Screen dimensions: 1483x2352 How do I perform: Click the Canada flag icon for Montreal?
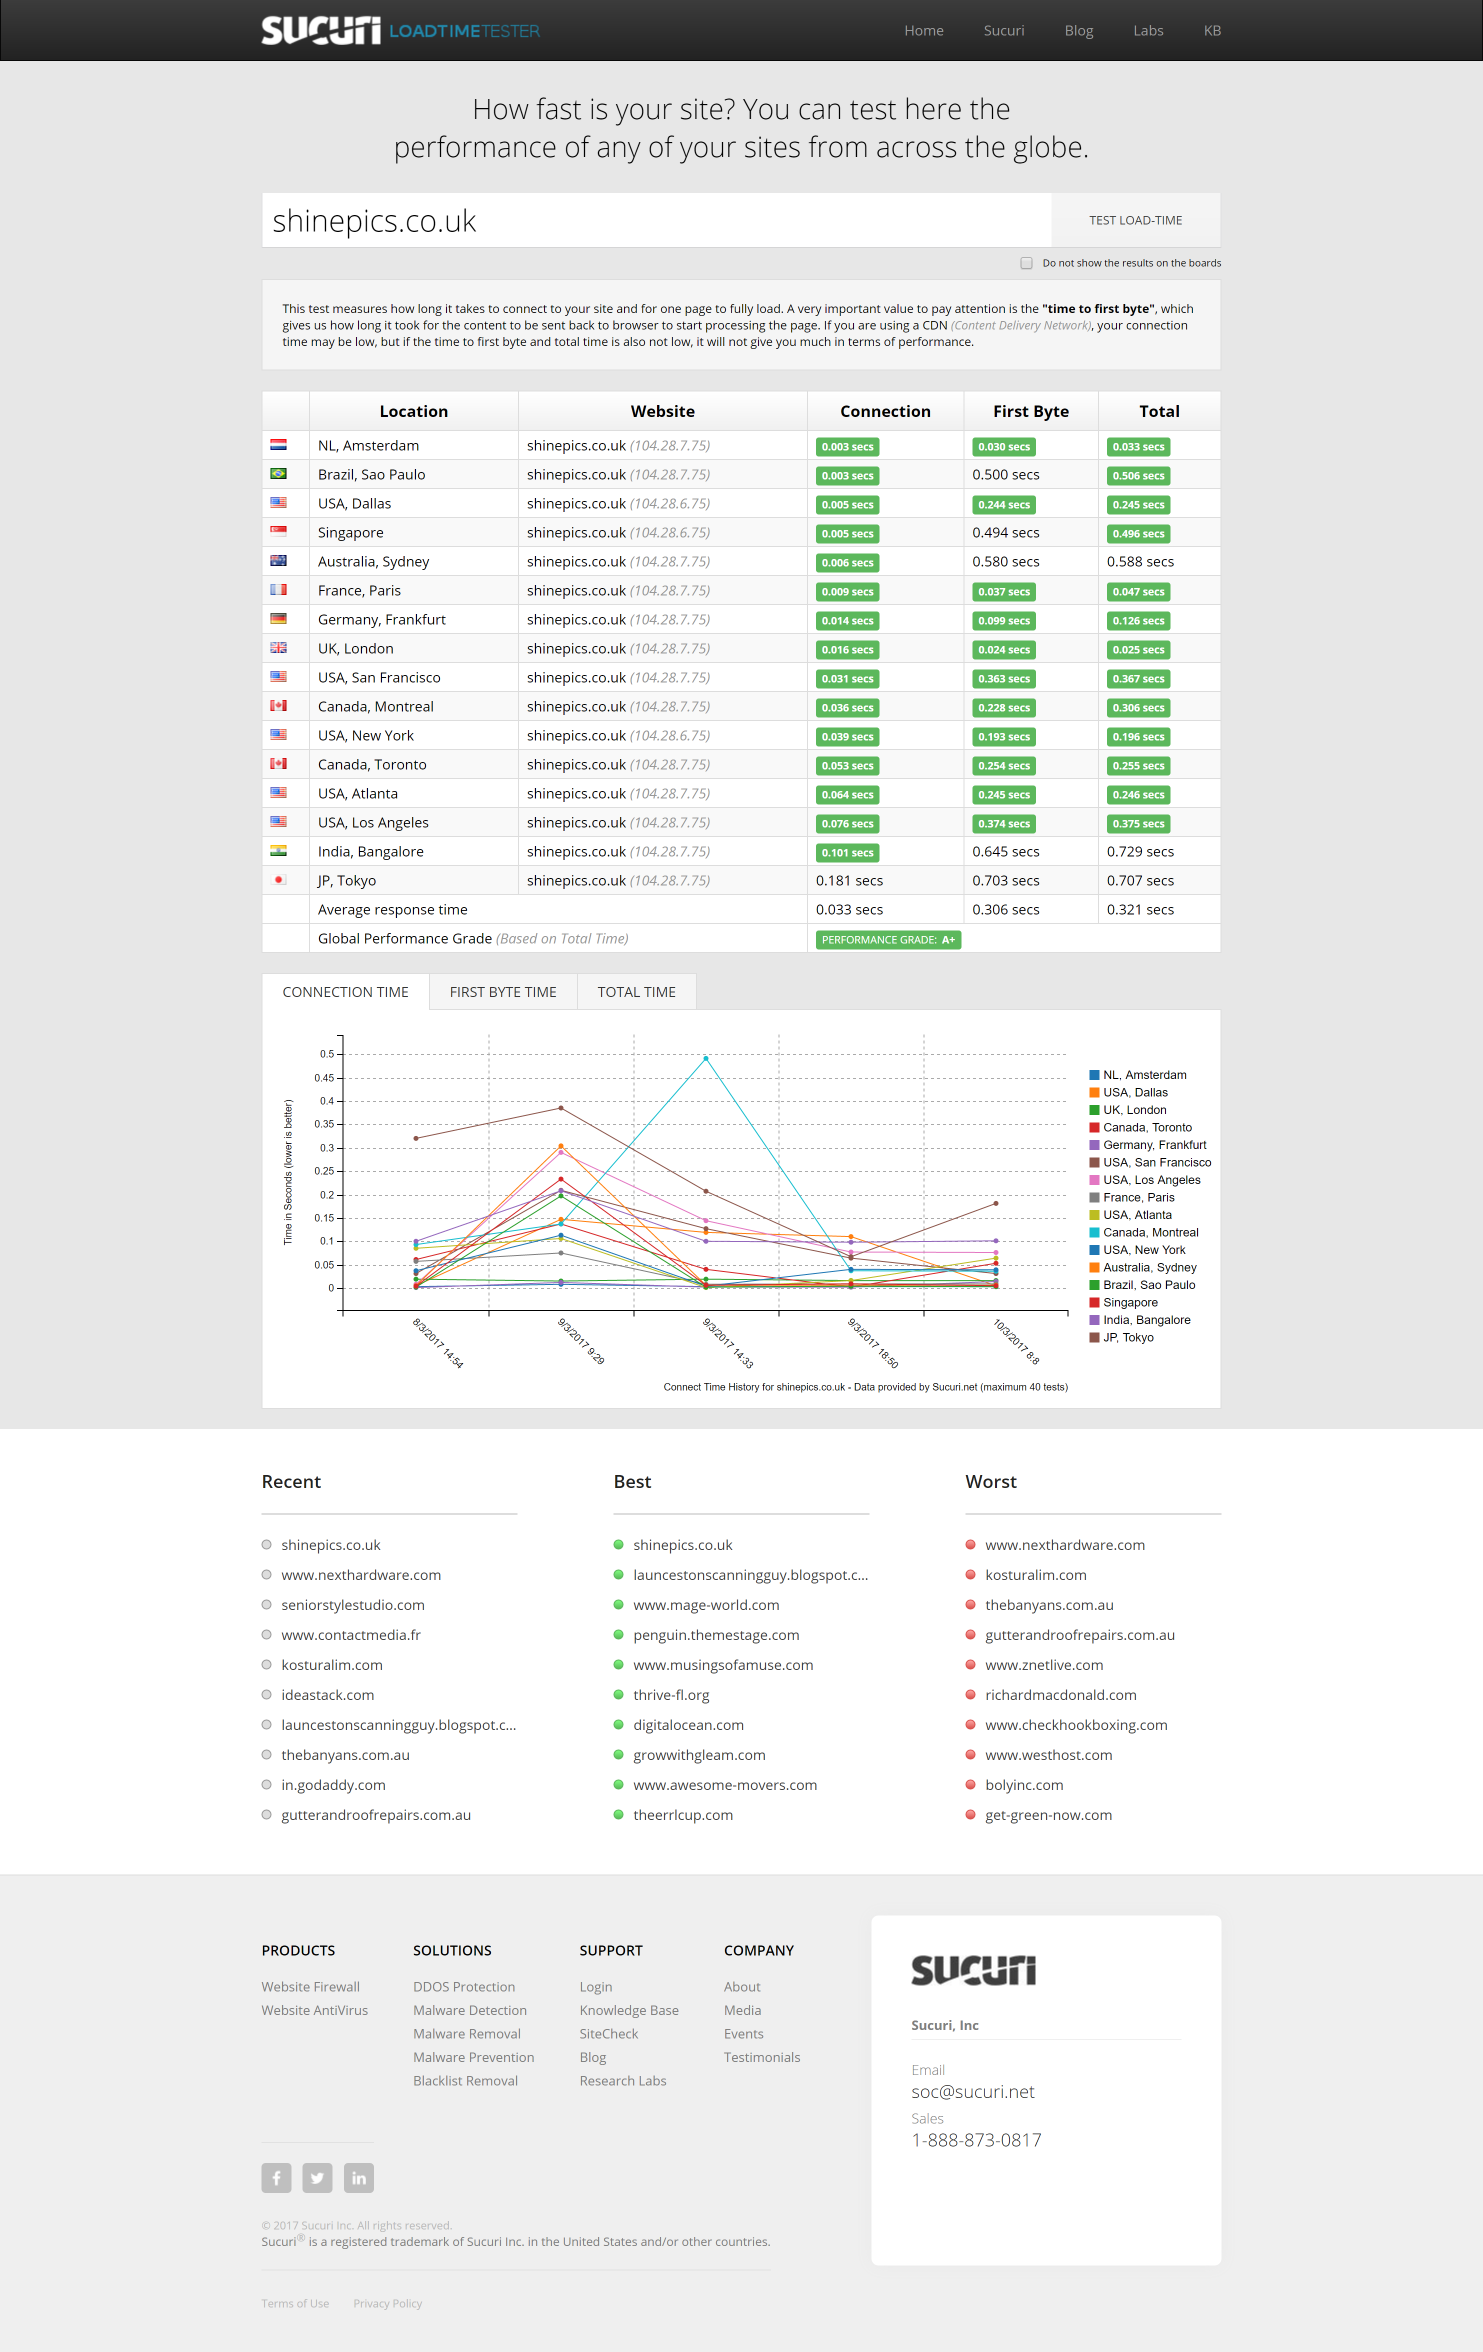coord(278,706)
